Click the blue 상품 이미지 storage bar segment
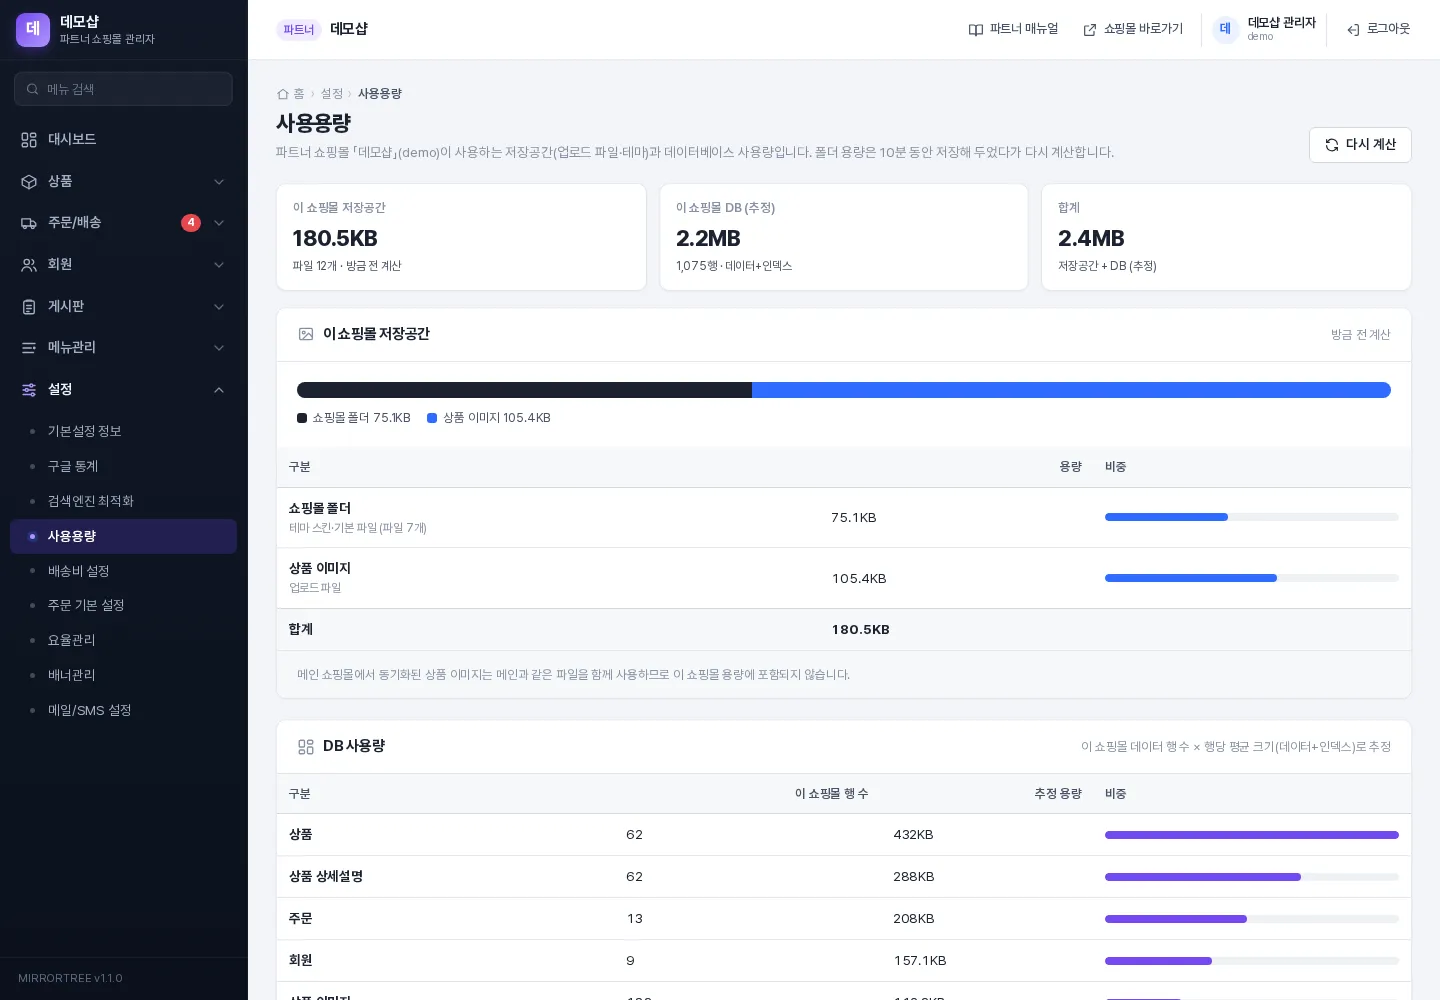The height and width of the screenshot is (1000, 1440). click(x=1071, y=390)
